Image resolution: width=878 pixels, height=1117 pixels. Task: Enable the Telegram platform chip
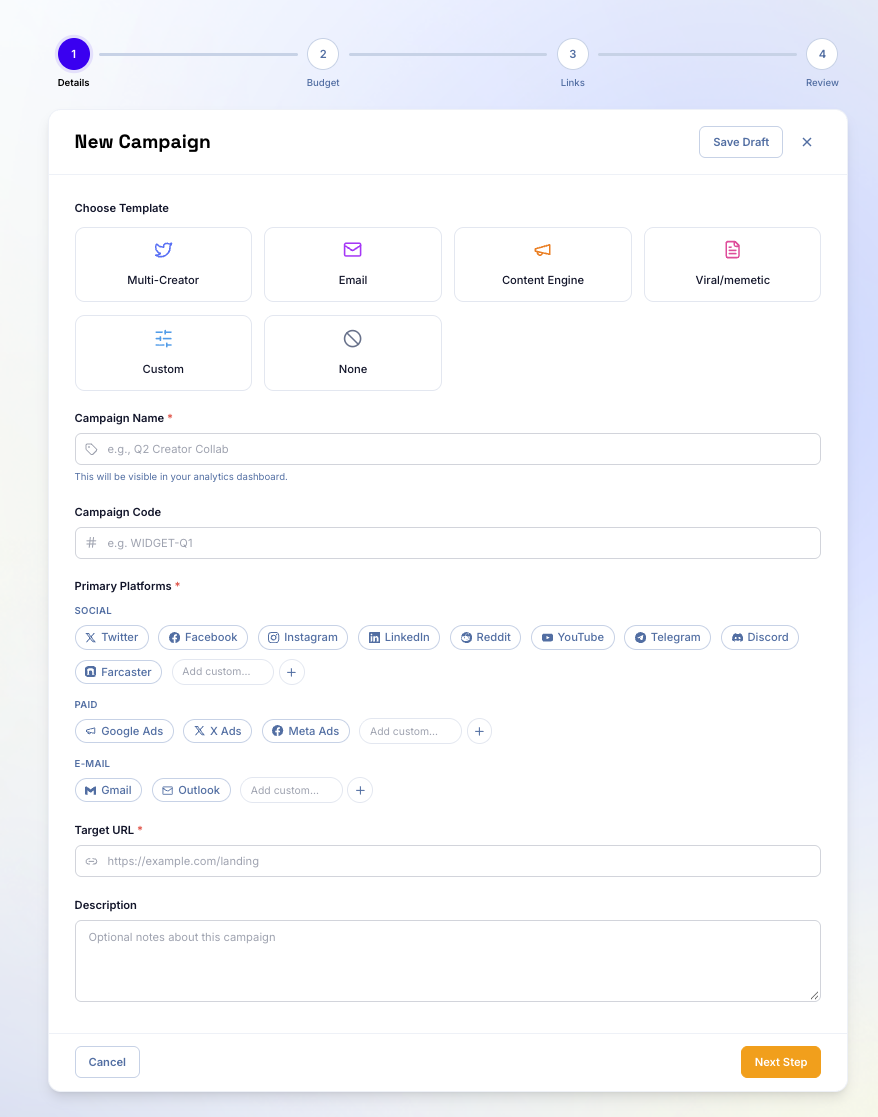(667, 637)
